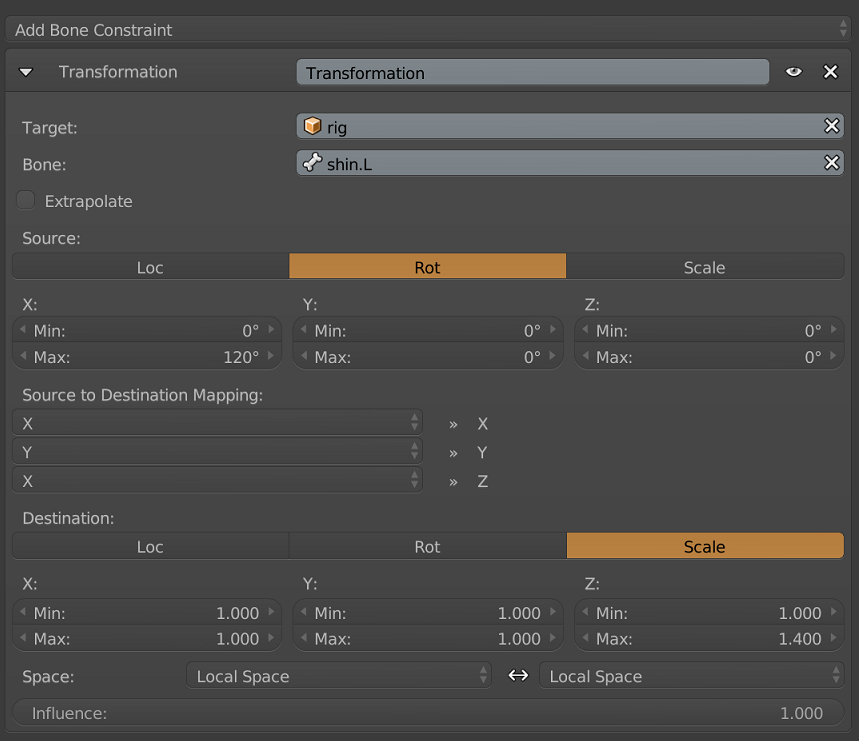Select Scale as the Source type
The width and height of the screenshot is (859, 741).
coord(705,267)
